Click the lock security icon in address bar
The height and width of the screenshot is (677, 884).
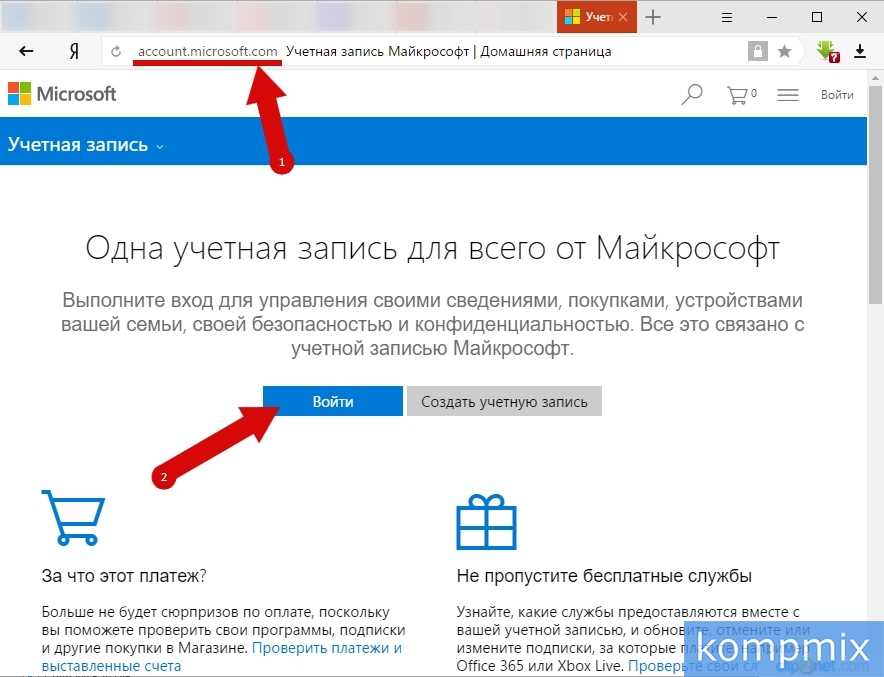tap(758, 51)
